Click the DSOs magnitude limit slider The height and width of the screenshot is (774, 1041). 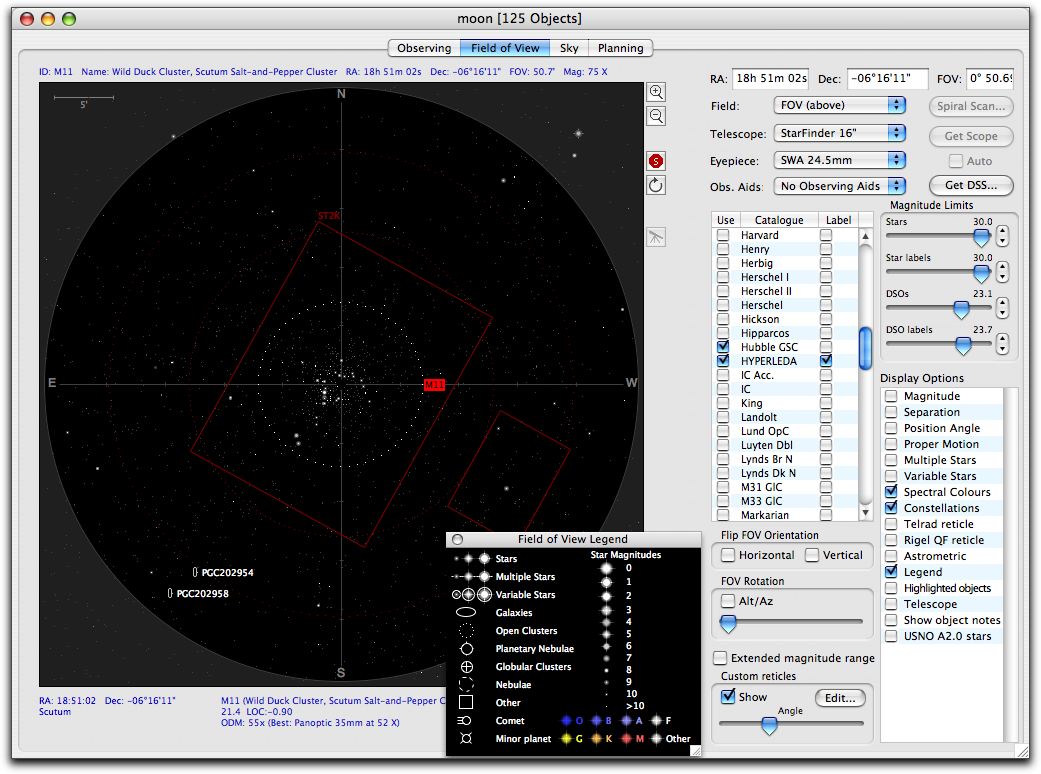coord(961,309)
